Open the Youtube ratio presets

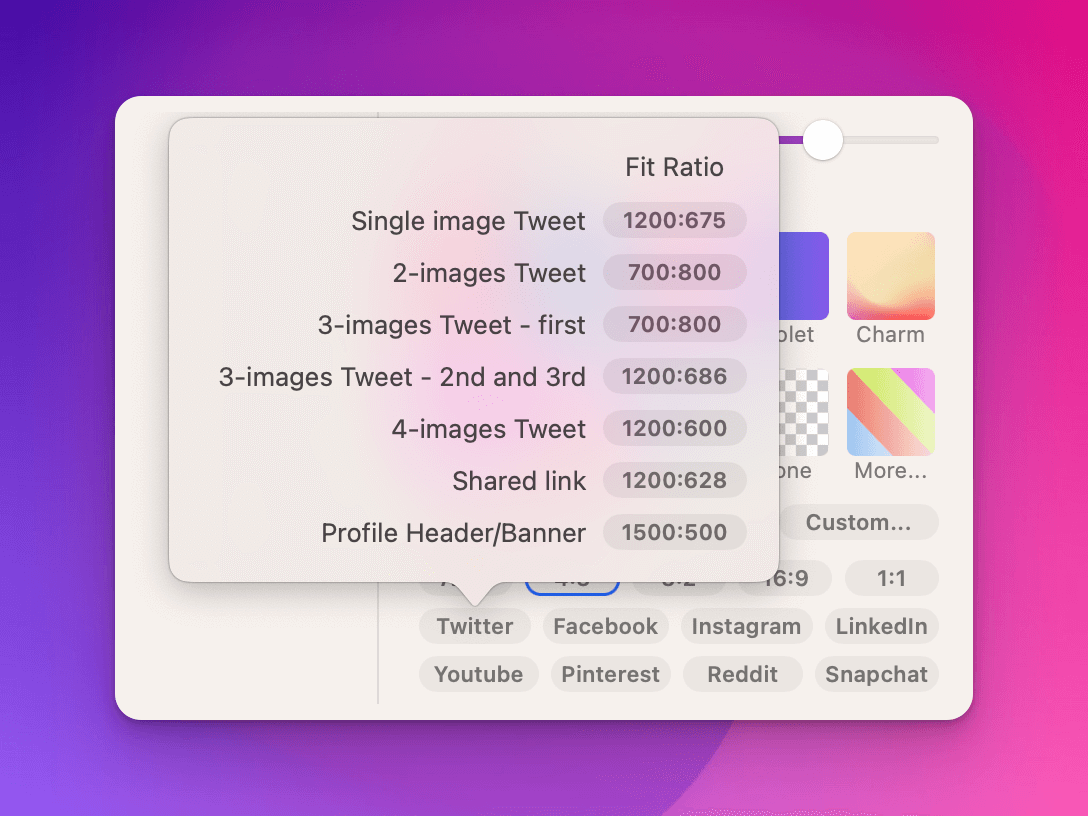(x=478, y=674)
